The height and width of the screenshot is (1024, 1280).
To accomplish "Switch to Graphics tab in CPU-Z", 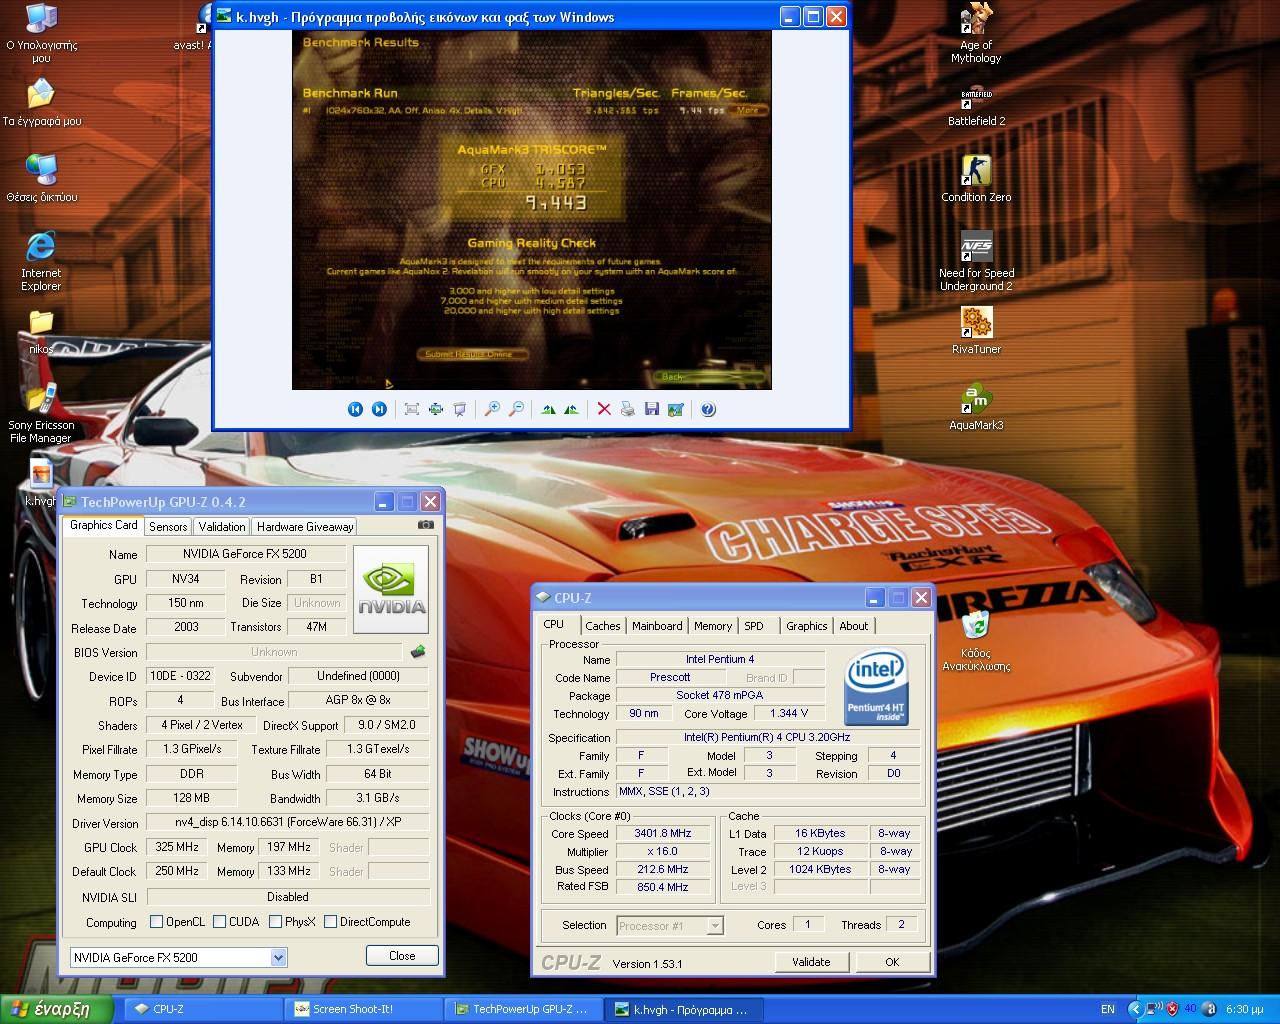I will (806, 626).
